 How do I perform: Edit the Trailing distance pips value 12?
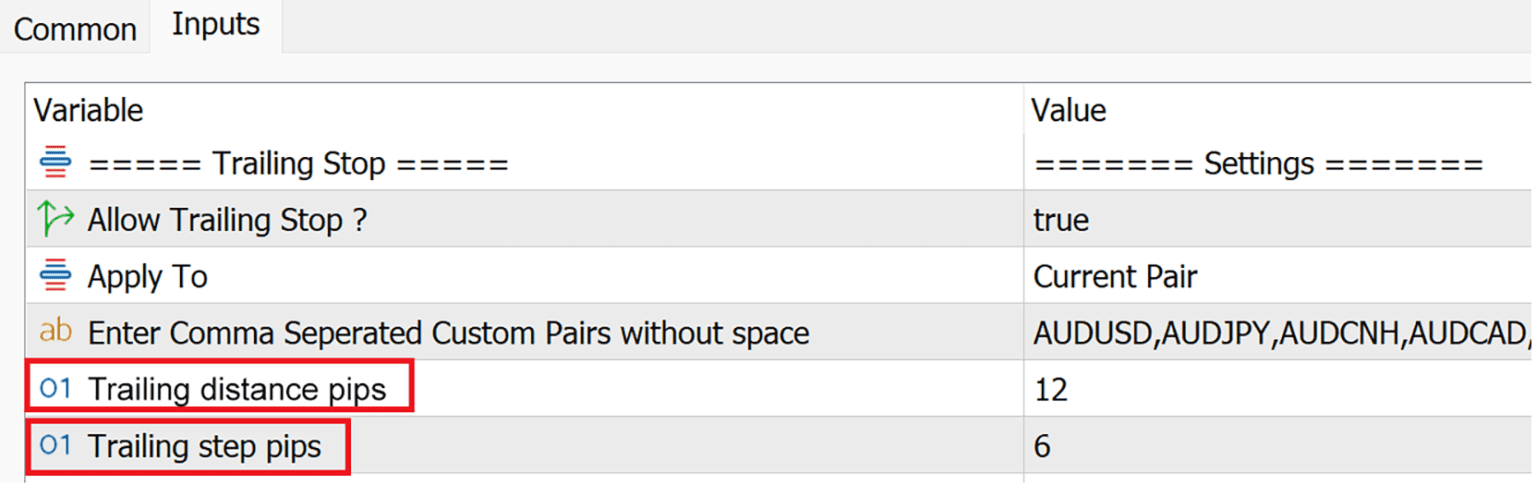click(1050, 388)
